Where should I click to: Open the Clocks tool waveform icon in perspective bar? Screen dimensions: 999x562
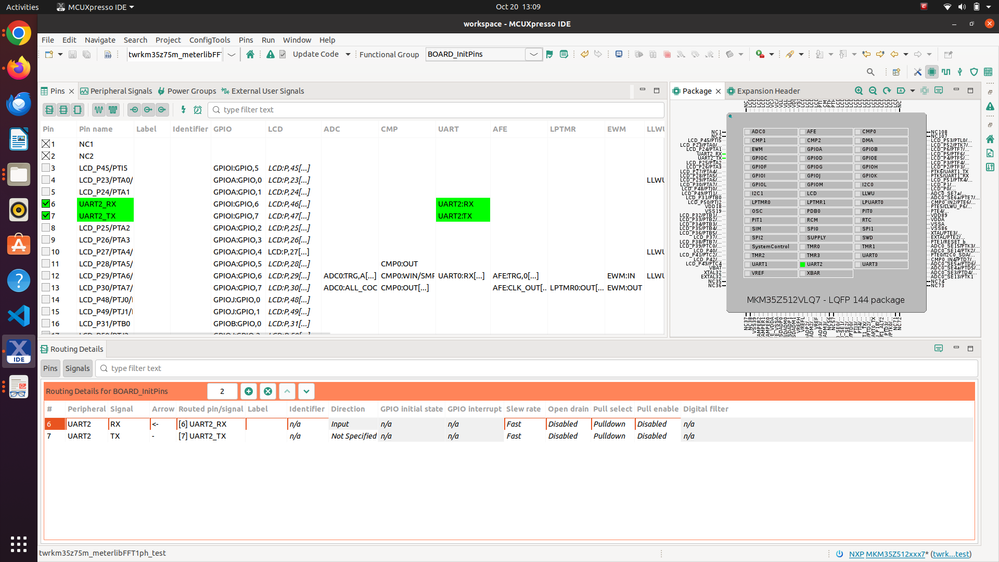click(946, 72)
